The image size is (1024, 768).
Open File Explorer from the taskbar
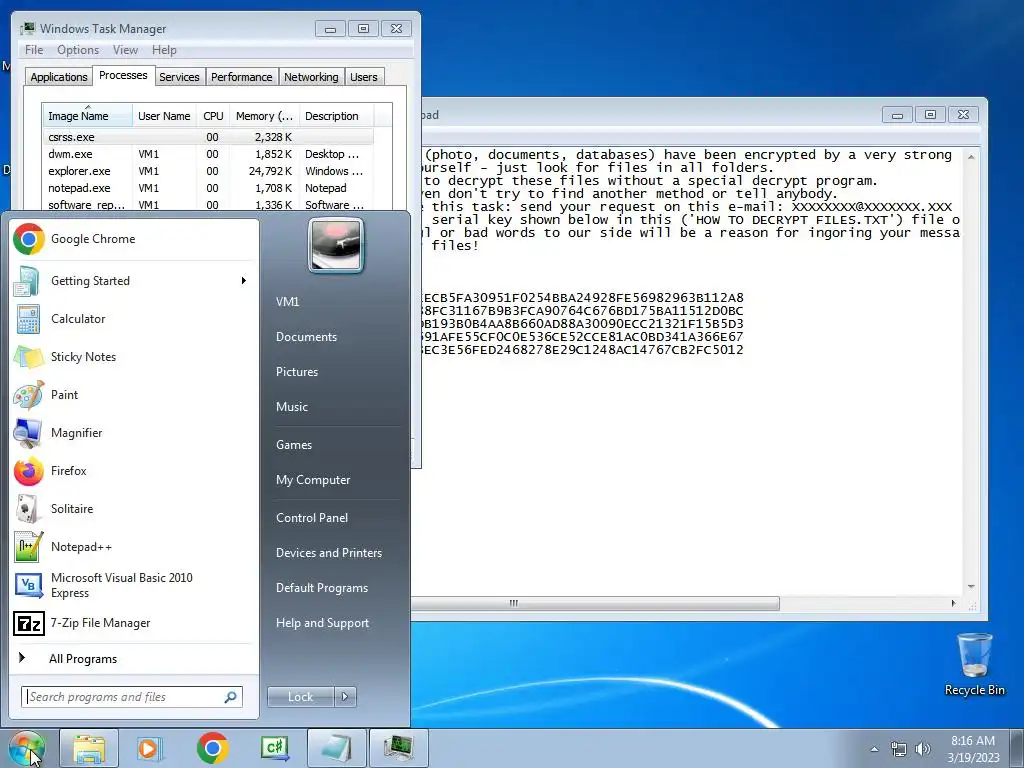point(89,748)
